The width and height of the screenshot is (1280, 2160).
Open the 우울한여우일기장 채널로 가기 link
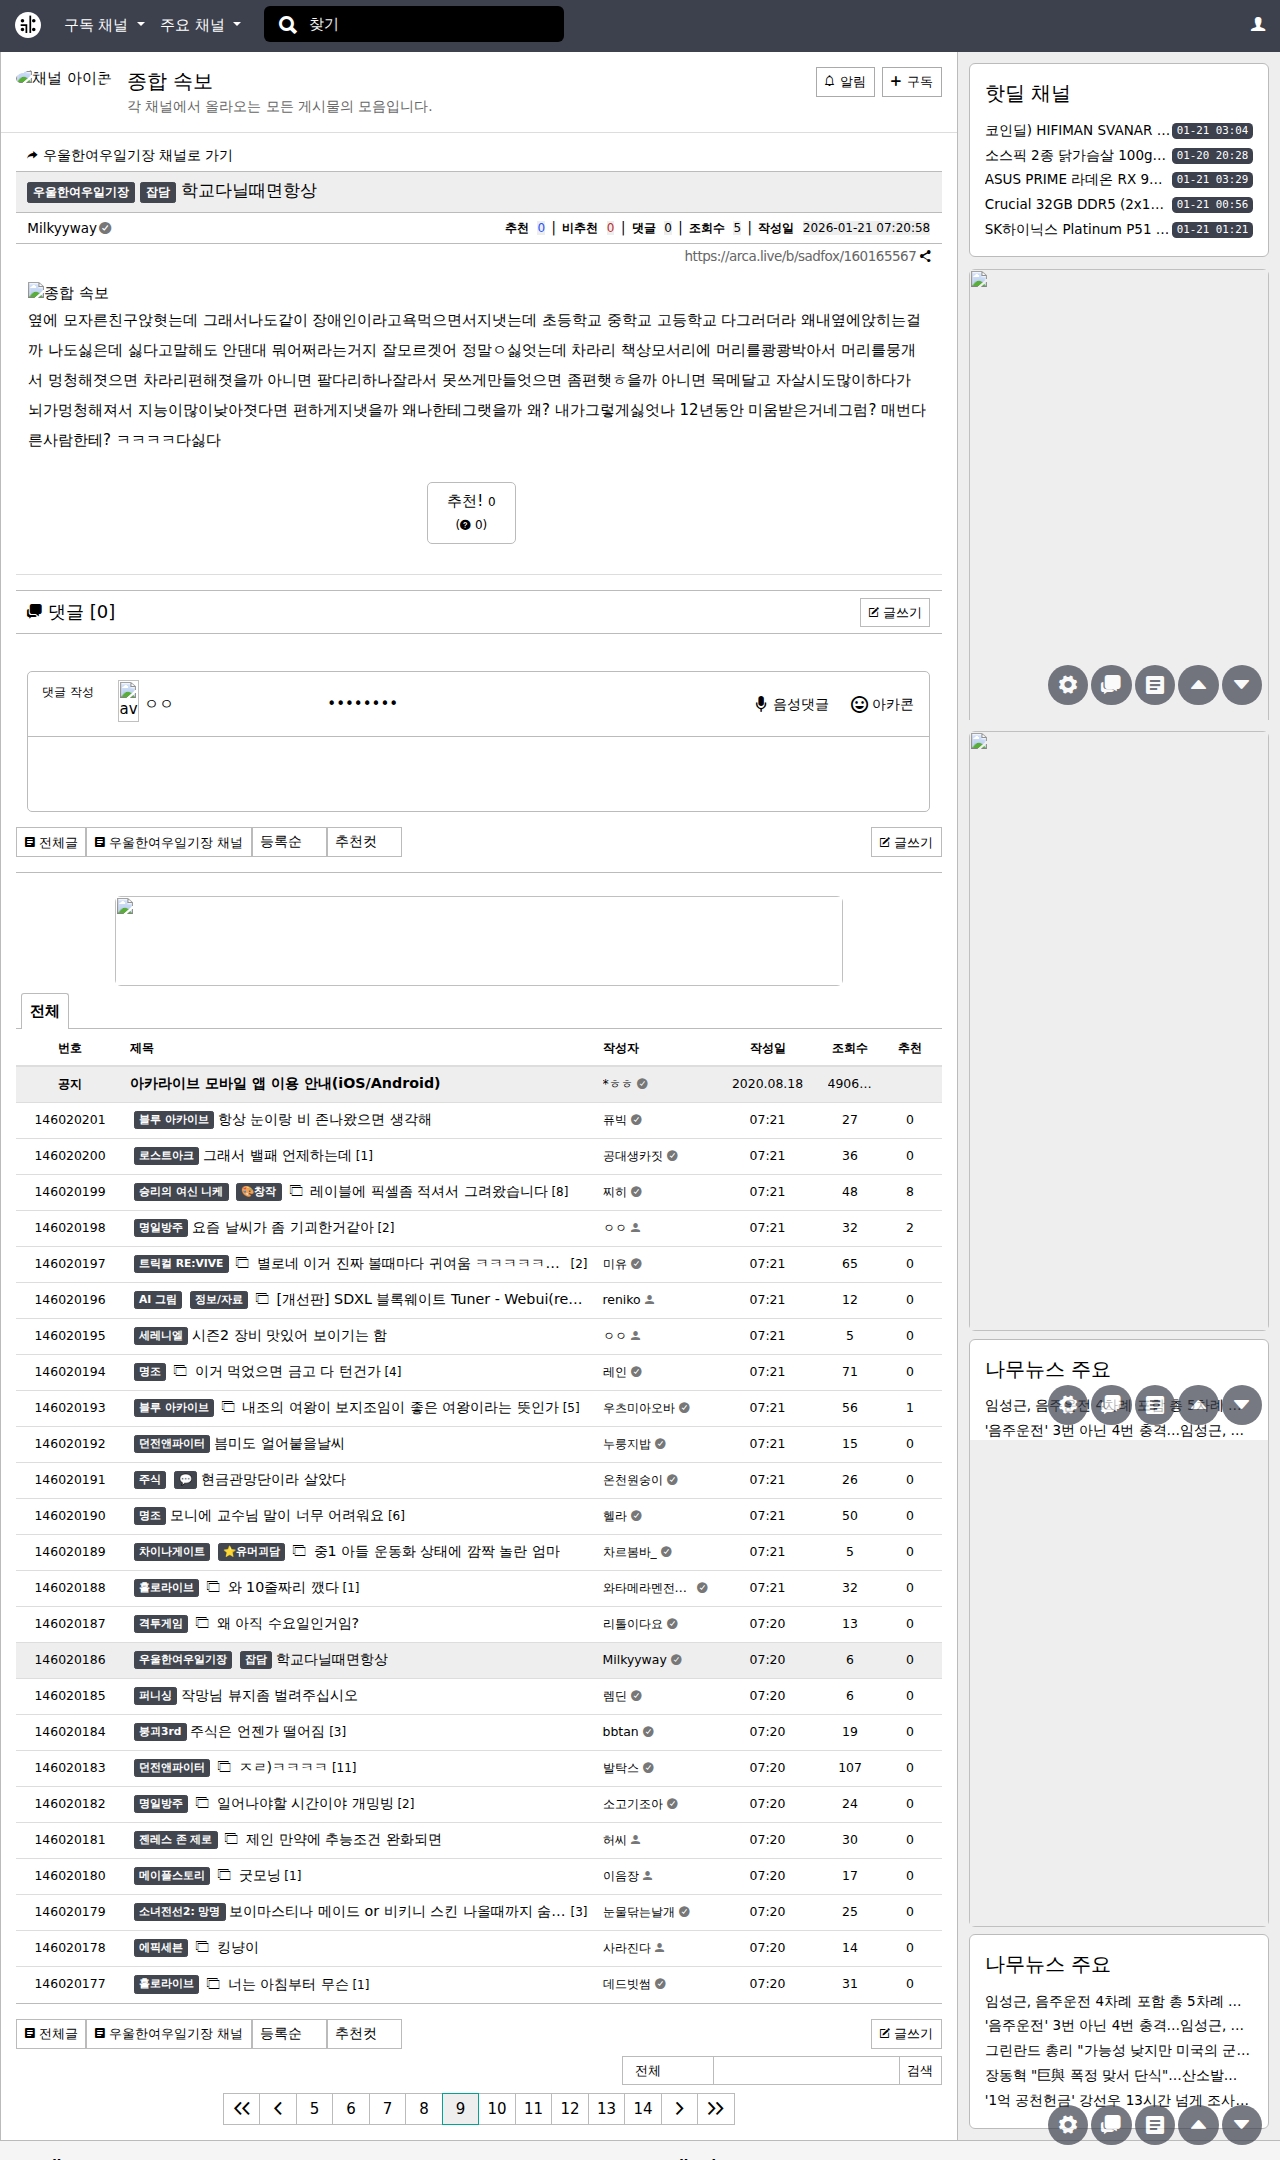pyautogui.click(x=130, y=155)
